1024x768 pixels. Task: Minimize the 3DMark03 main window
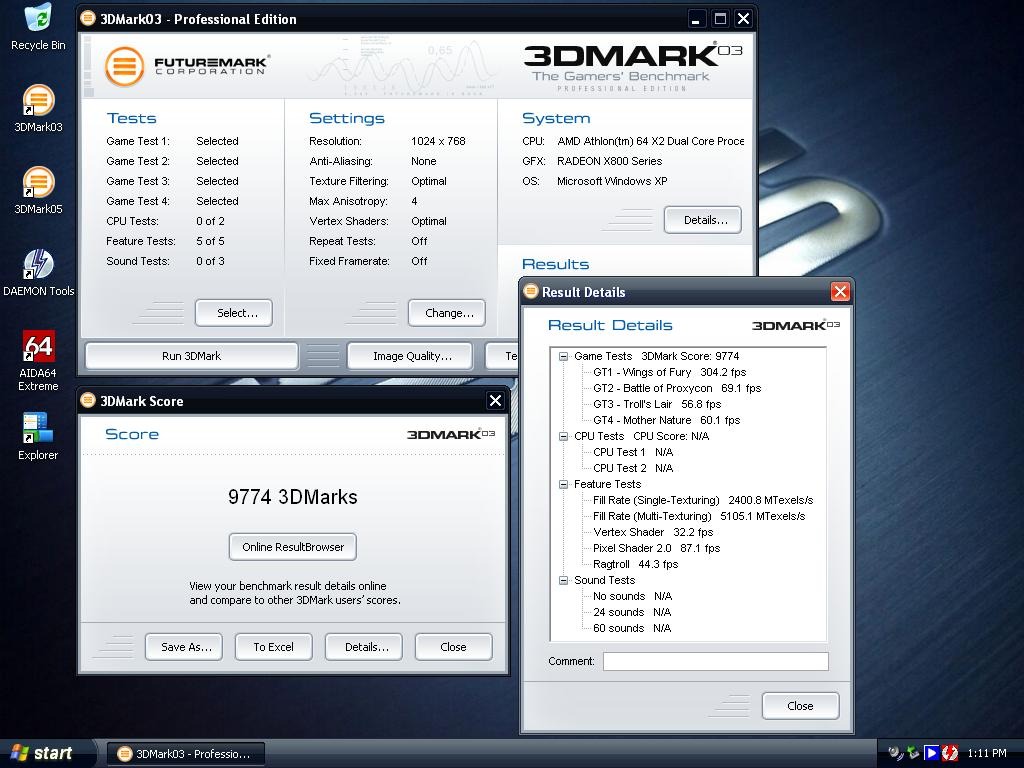click(696, 19)
